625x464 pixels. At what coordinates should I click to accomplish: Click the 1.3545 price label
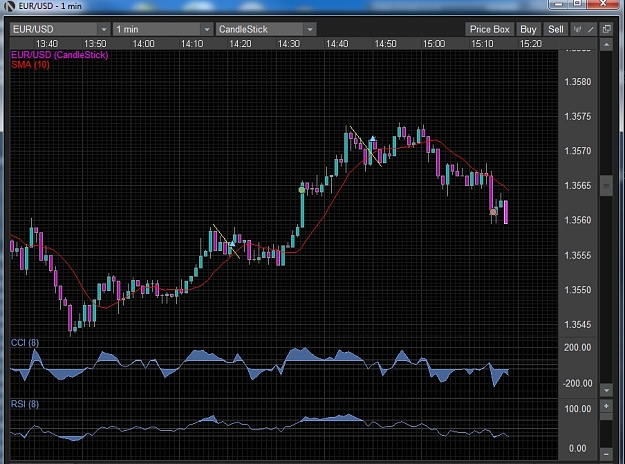(x=578, y=324)
